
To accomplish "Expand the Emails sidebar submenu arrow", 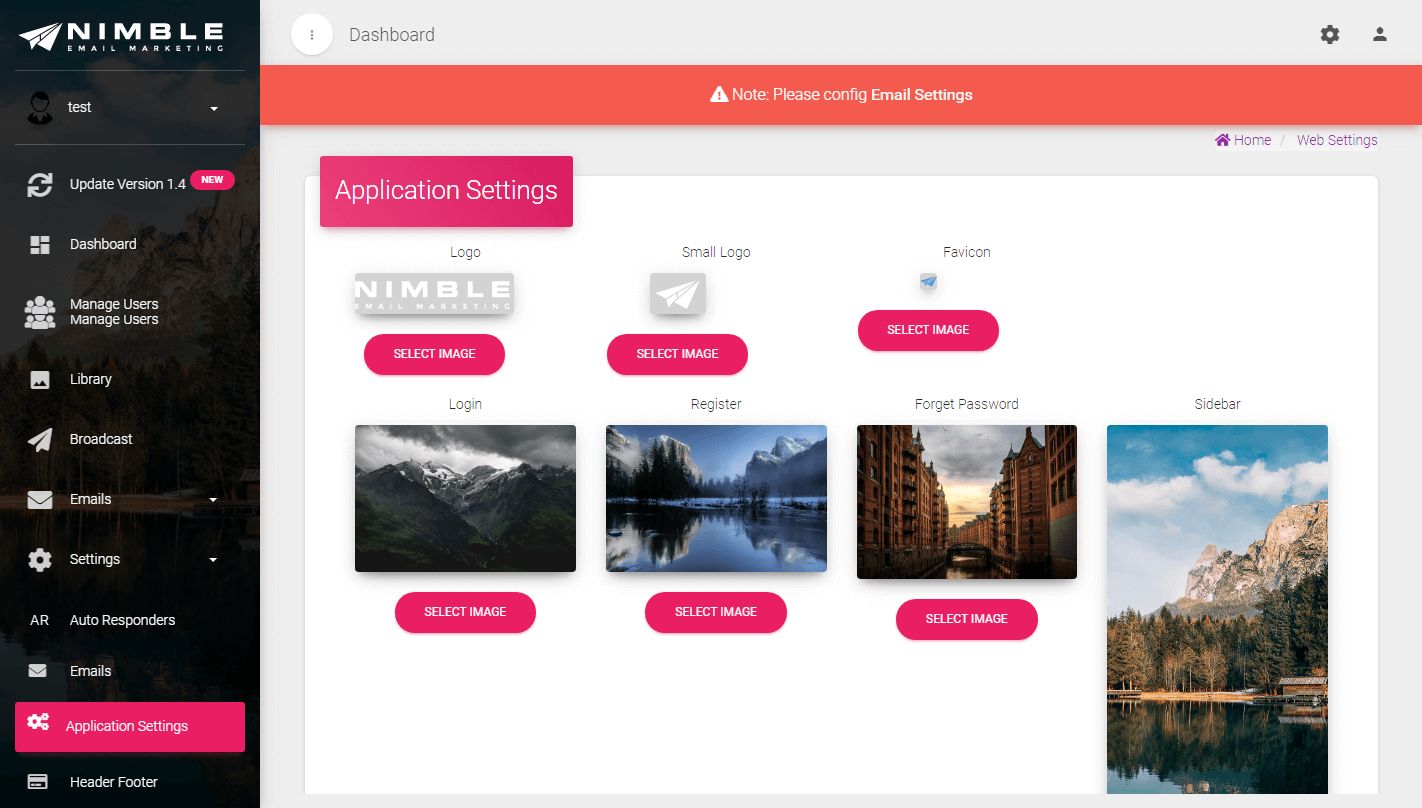I will pos(213,500).
